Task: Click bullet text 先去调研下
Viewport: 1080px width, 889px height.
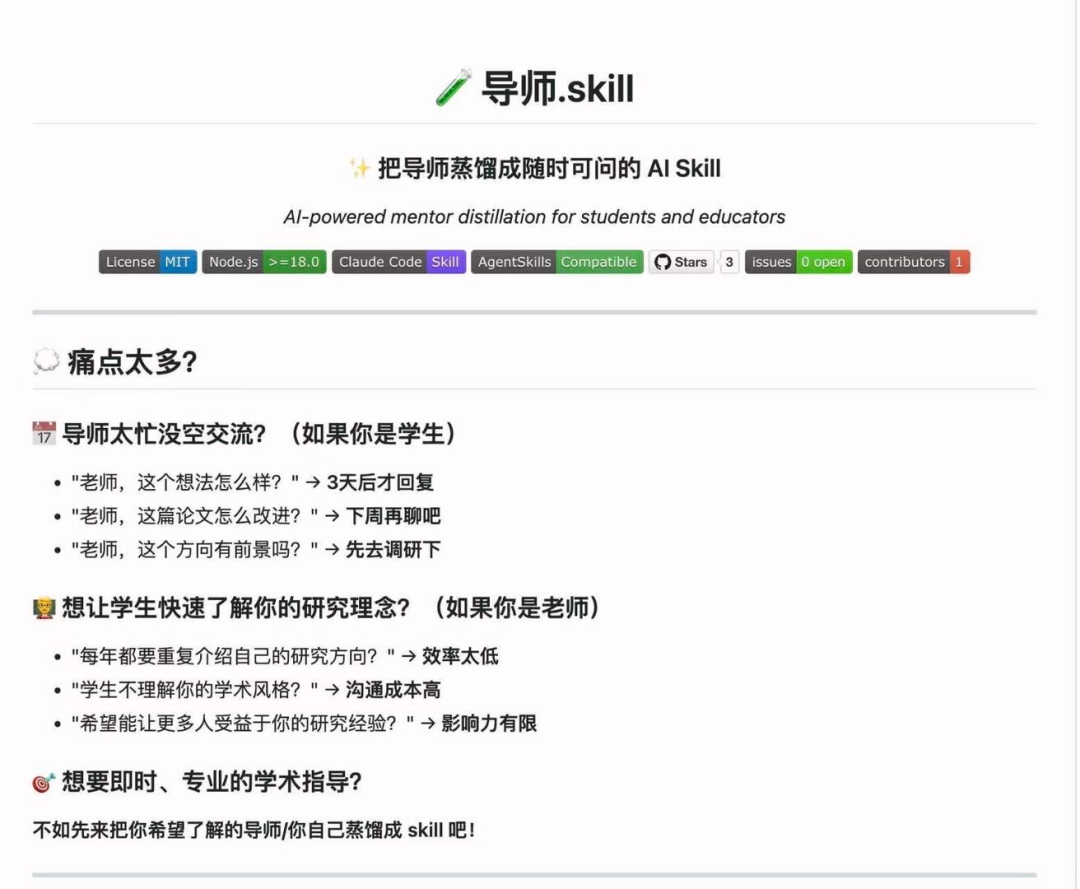Action: point(393,550)
